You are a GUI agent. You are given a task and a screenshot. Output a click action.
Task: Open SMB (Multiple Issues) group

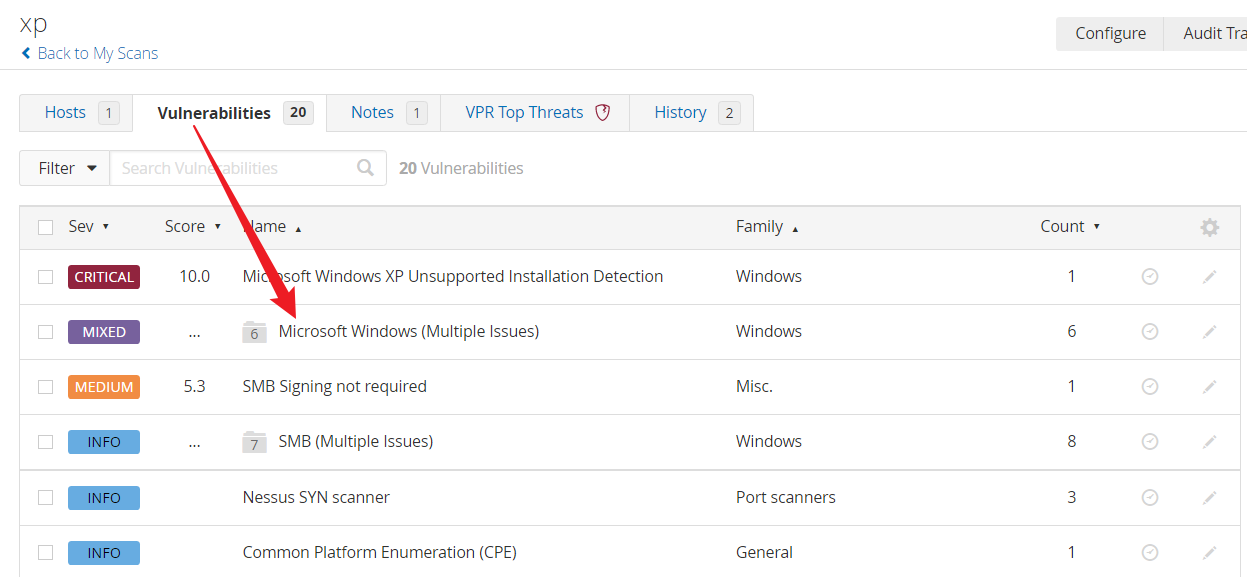tap(356, 441)
